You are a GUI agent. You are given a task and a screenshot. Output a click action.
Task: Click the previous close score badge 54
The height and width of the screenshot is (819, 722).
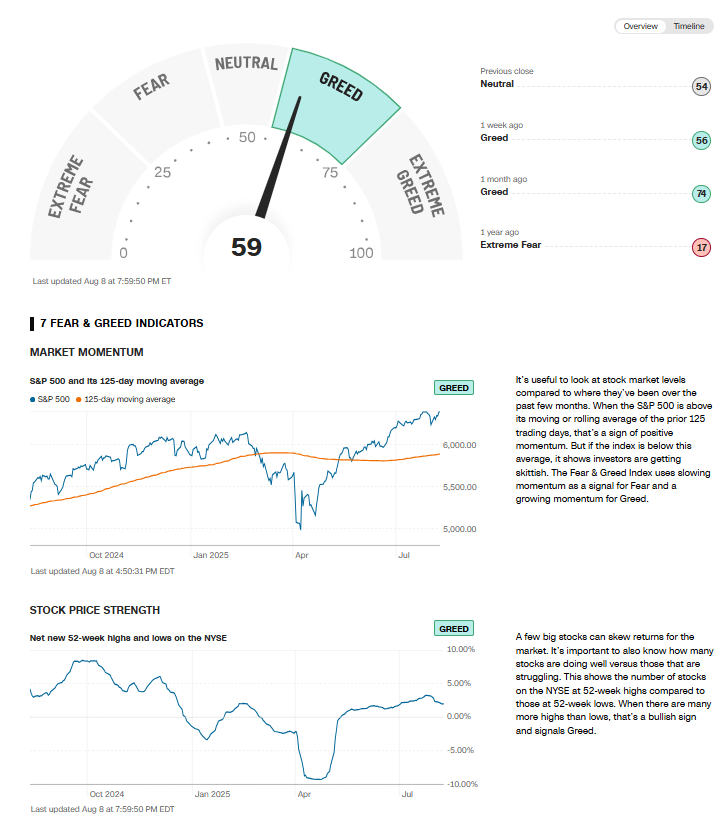click(x=701, y=87)
